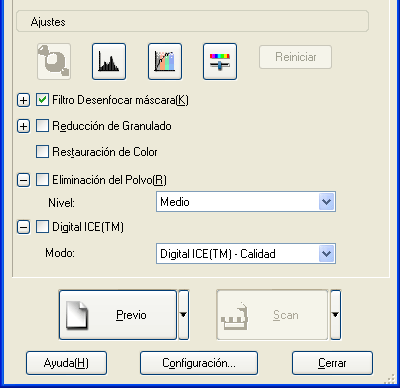Tick the Eliminación del Polvo checkbox
Image resolution: width=400 pixels, height=388 pixels.
coord(42,180)
